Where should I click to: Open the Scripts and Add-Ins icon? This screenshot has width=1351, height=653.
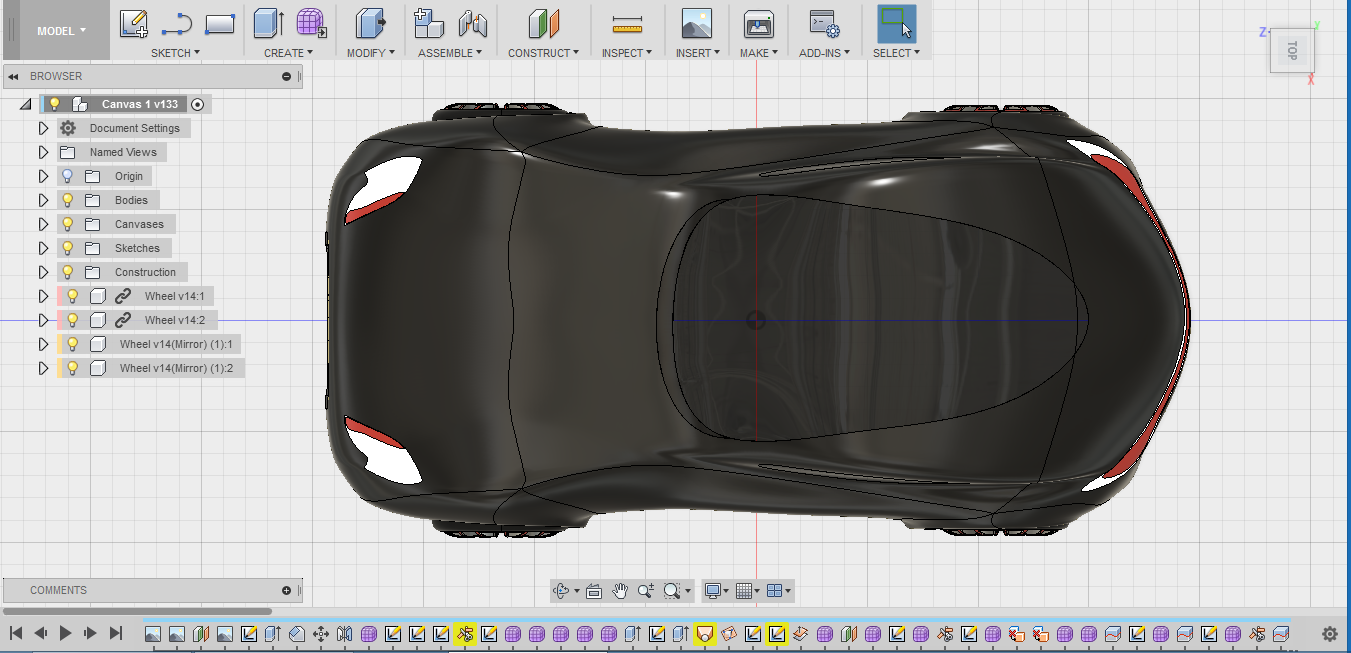823,23
